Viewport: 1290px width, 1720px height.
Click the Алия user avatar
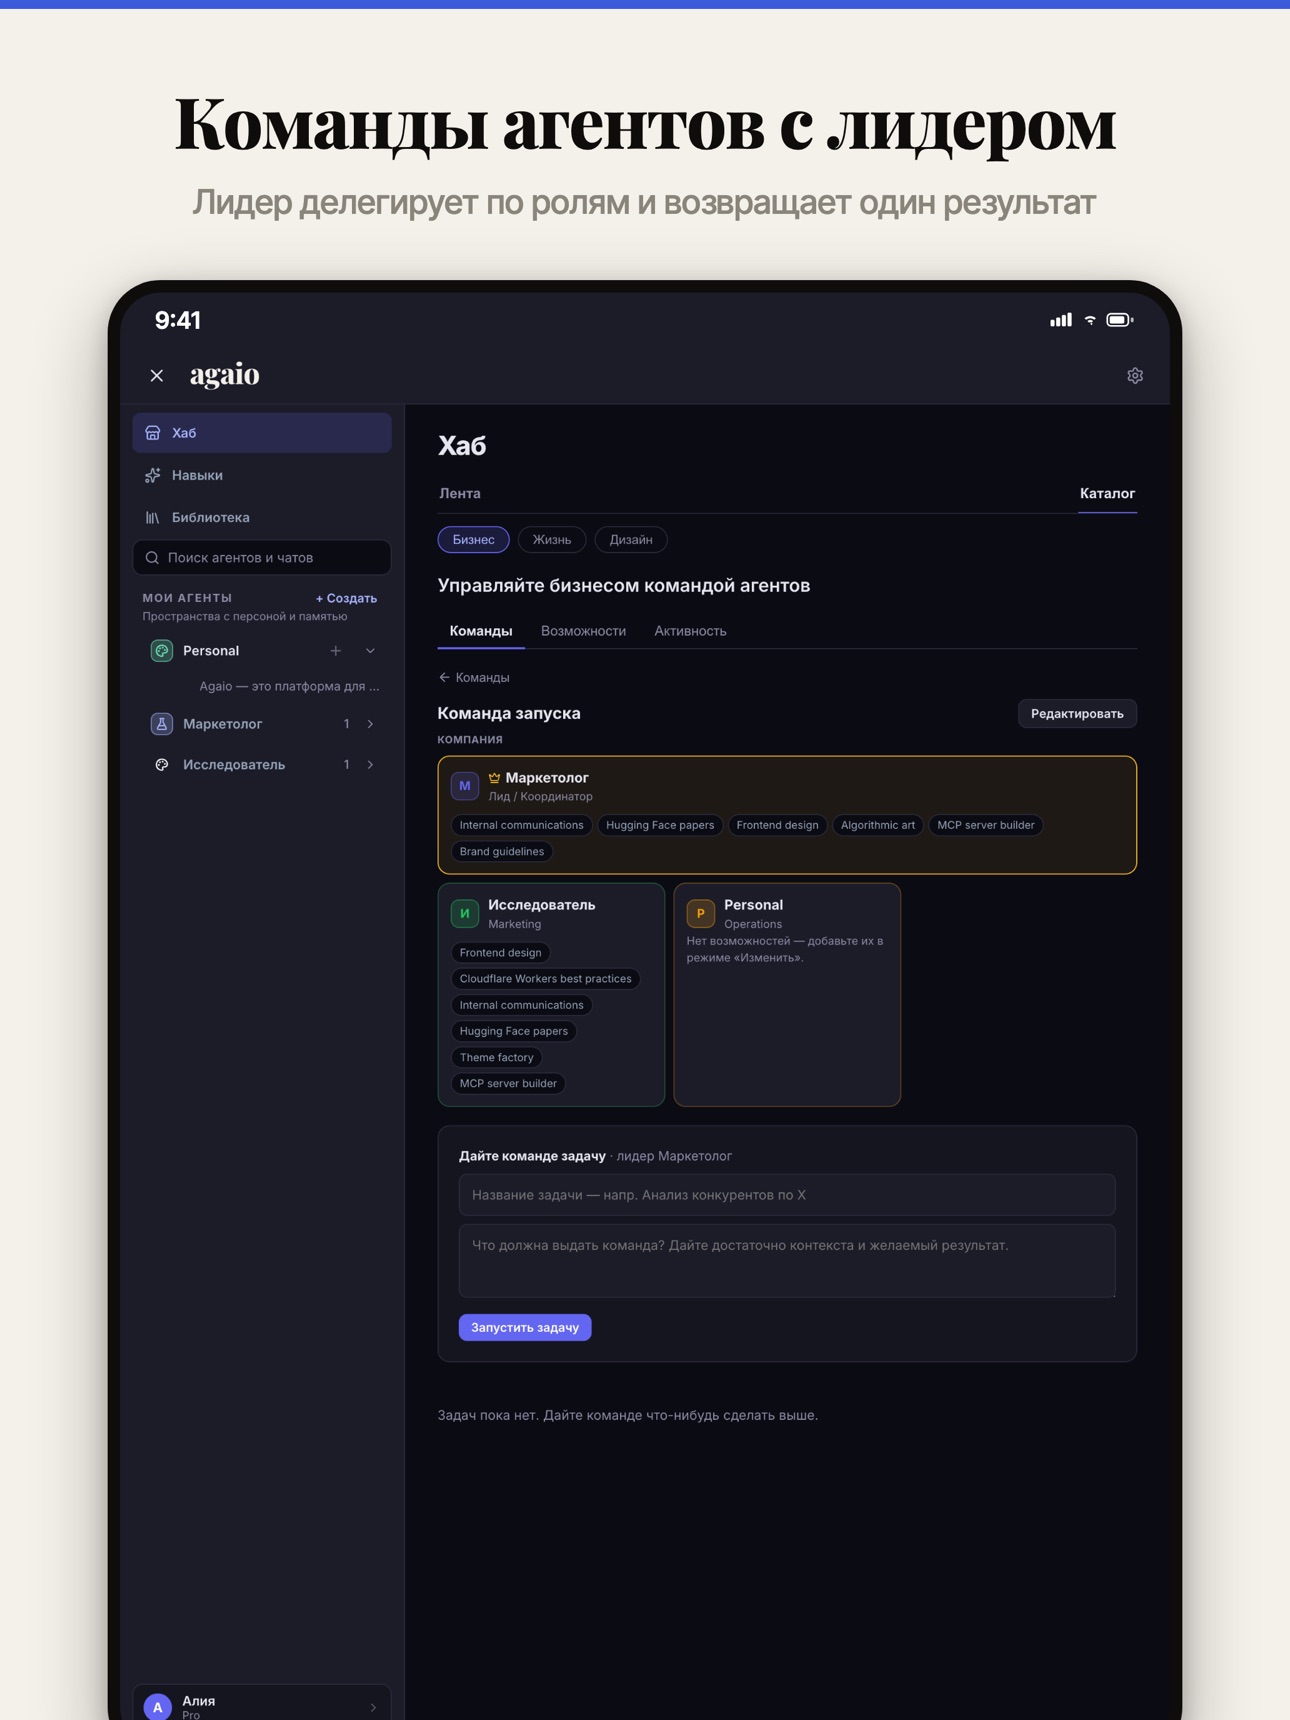[157, 1706]
